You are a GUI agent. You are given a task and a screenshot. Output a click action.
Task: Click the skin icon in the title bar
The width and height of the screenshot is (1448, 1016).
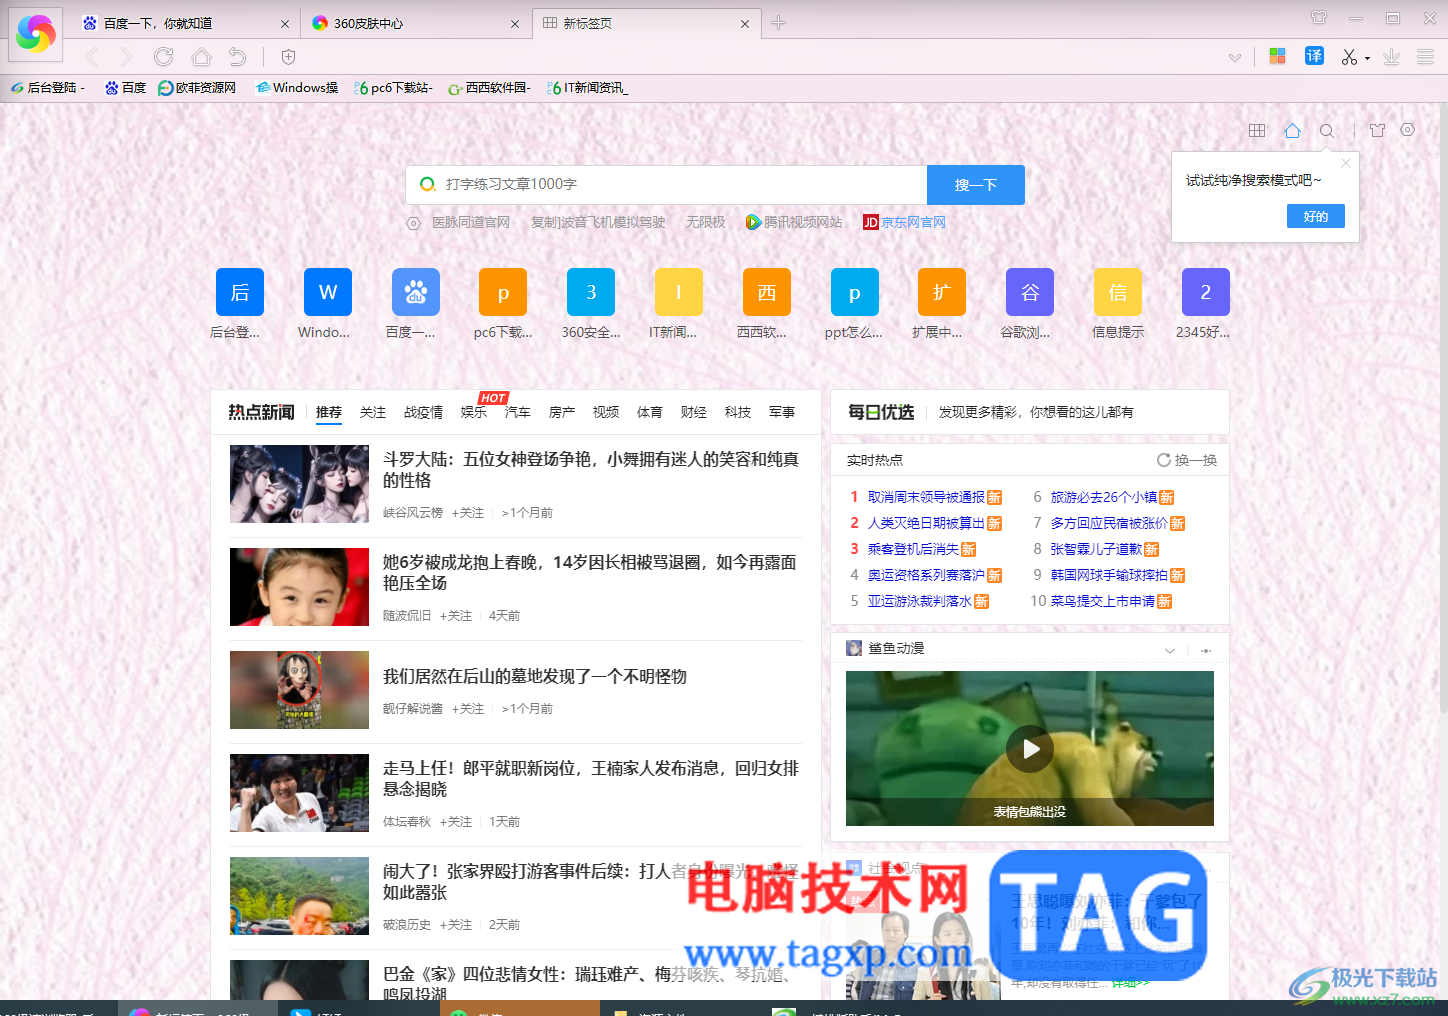tap(1319, 18)
